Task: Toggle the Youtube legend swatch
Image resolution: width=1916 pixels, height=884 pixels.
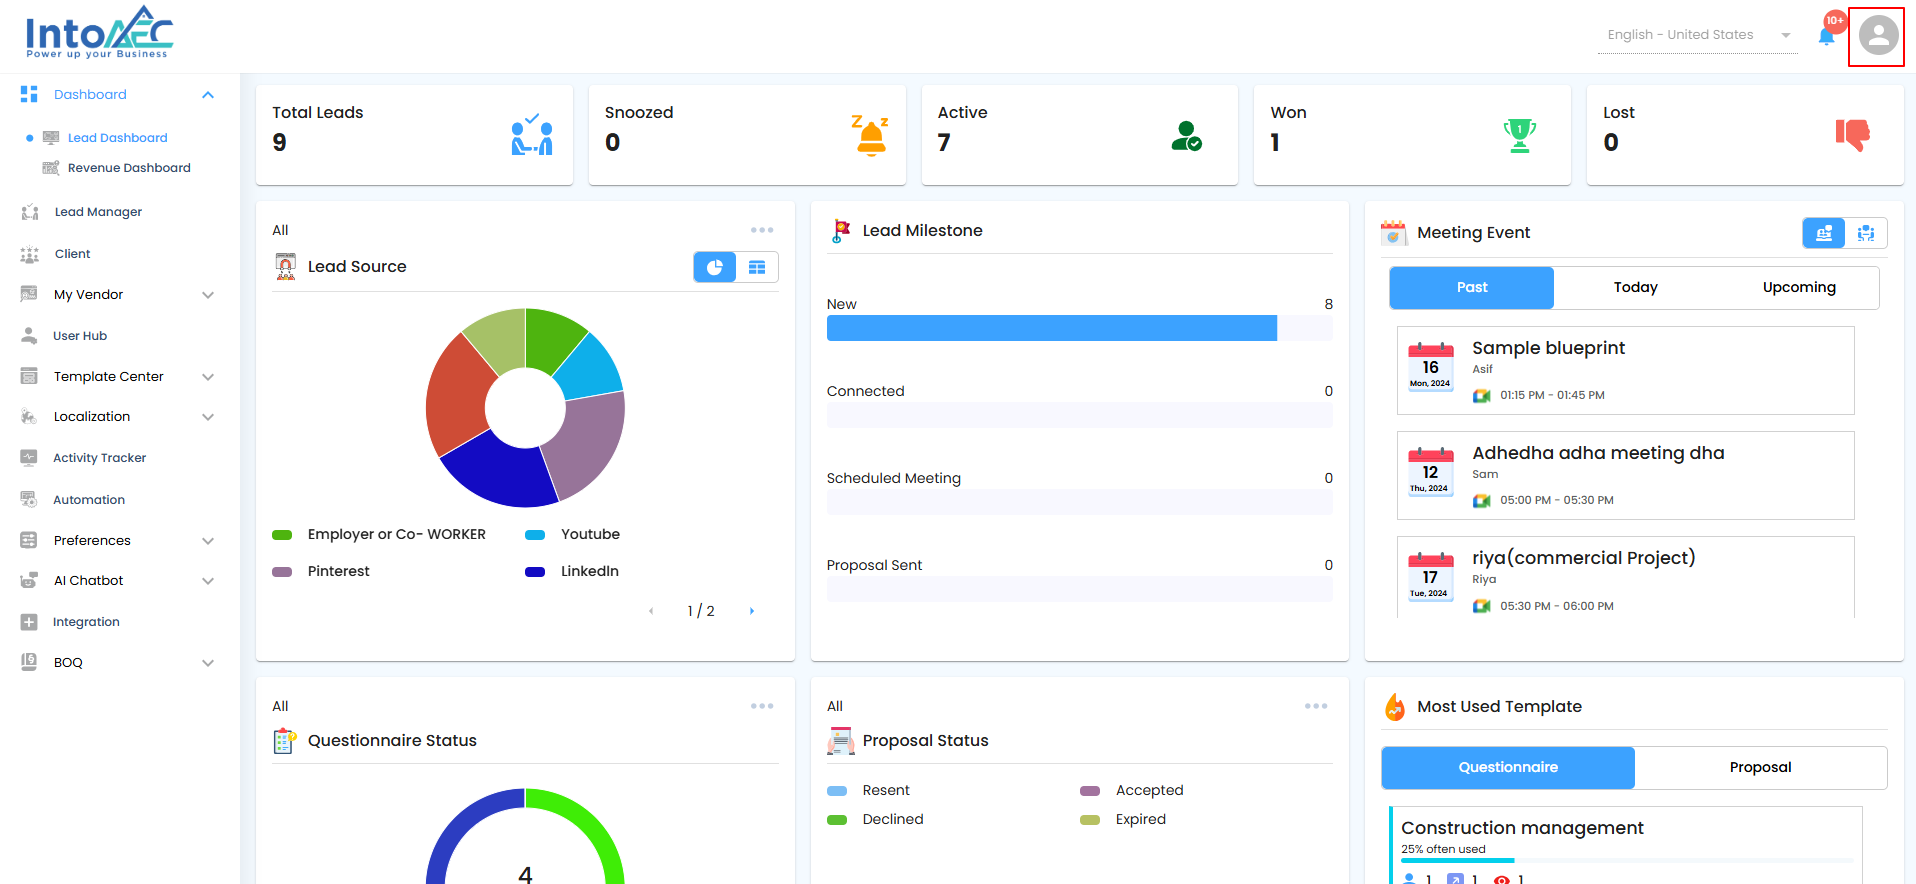Action: click(x=535, y=535)
